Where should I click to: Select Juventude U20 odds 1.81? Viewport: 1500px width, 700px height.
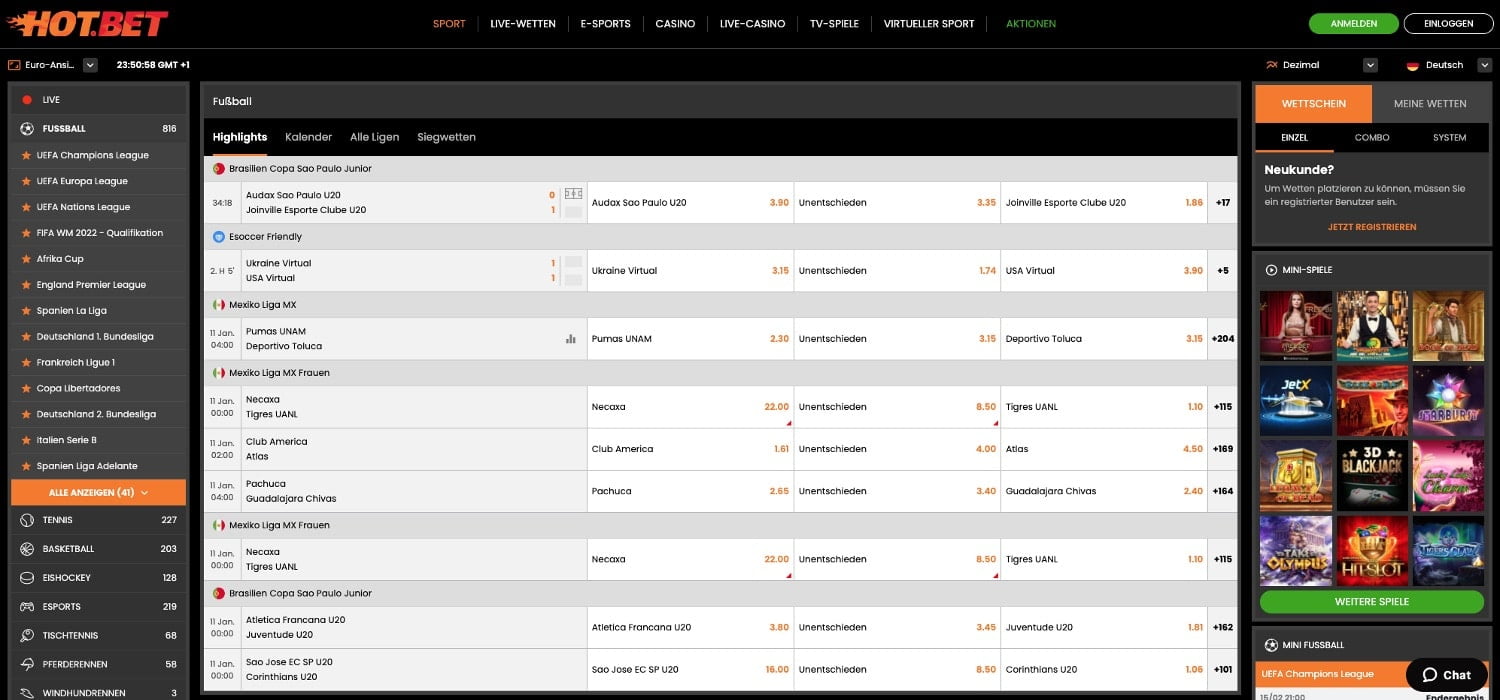[1105, 627]
